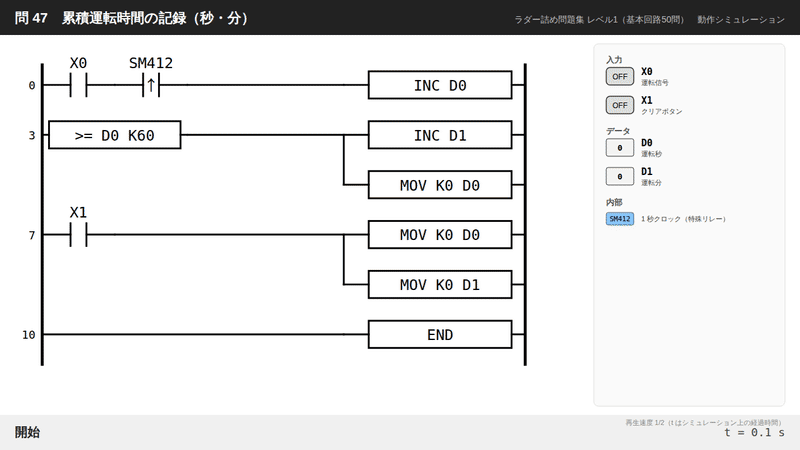800x450 pixels.
Task: Open the 動作シミュレーション header link
Action: pos(741,19)
